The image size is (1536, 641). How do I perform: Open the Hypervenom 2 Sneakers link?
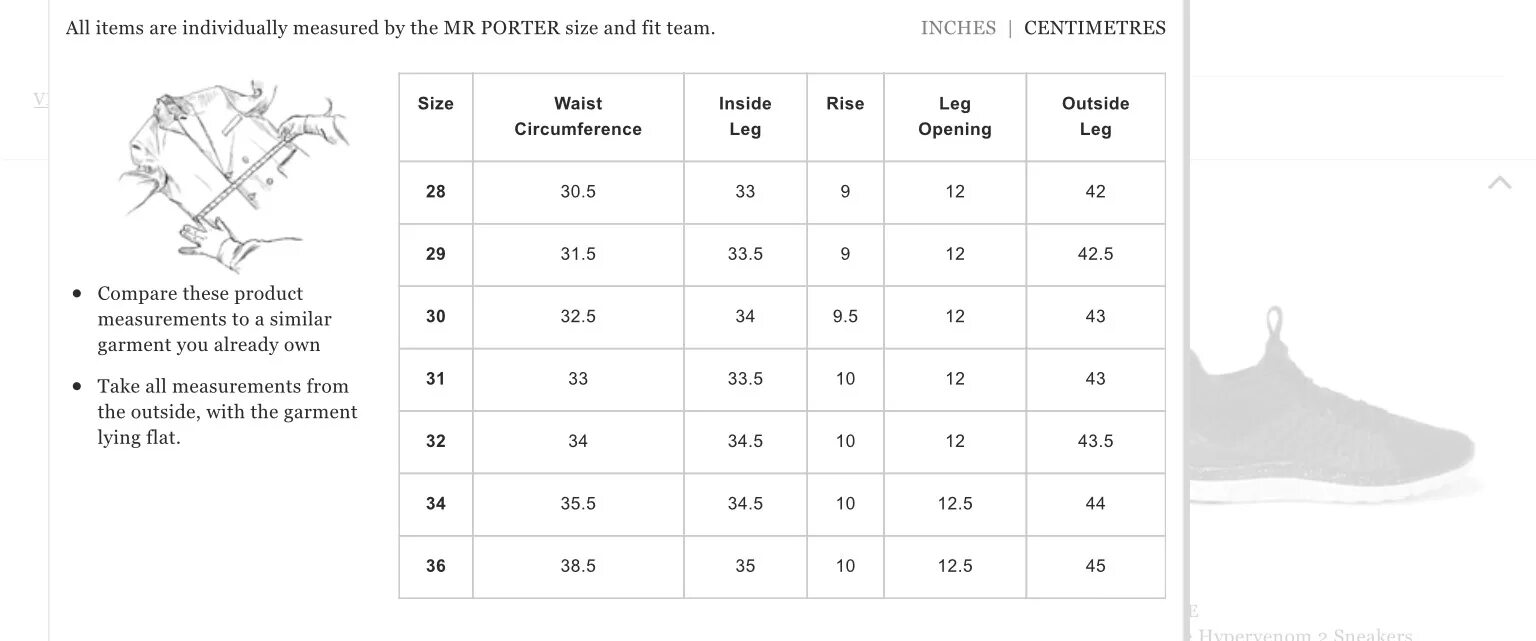pos(1305,634)
